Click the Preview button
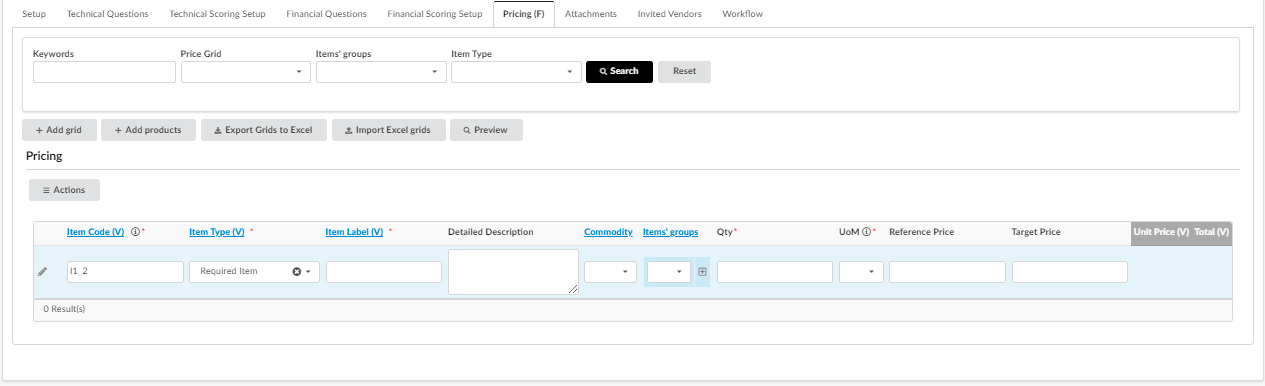 [x=486, y=130]
